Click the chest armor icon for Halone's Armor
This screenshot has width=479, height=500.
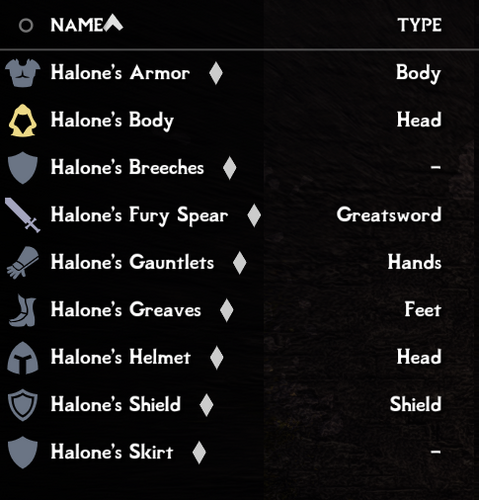click(x=23, y=73)
